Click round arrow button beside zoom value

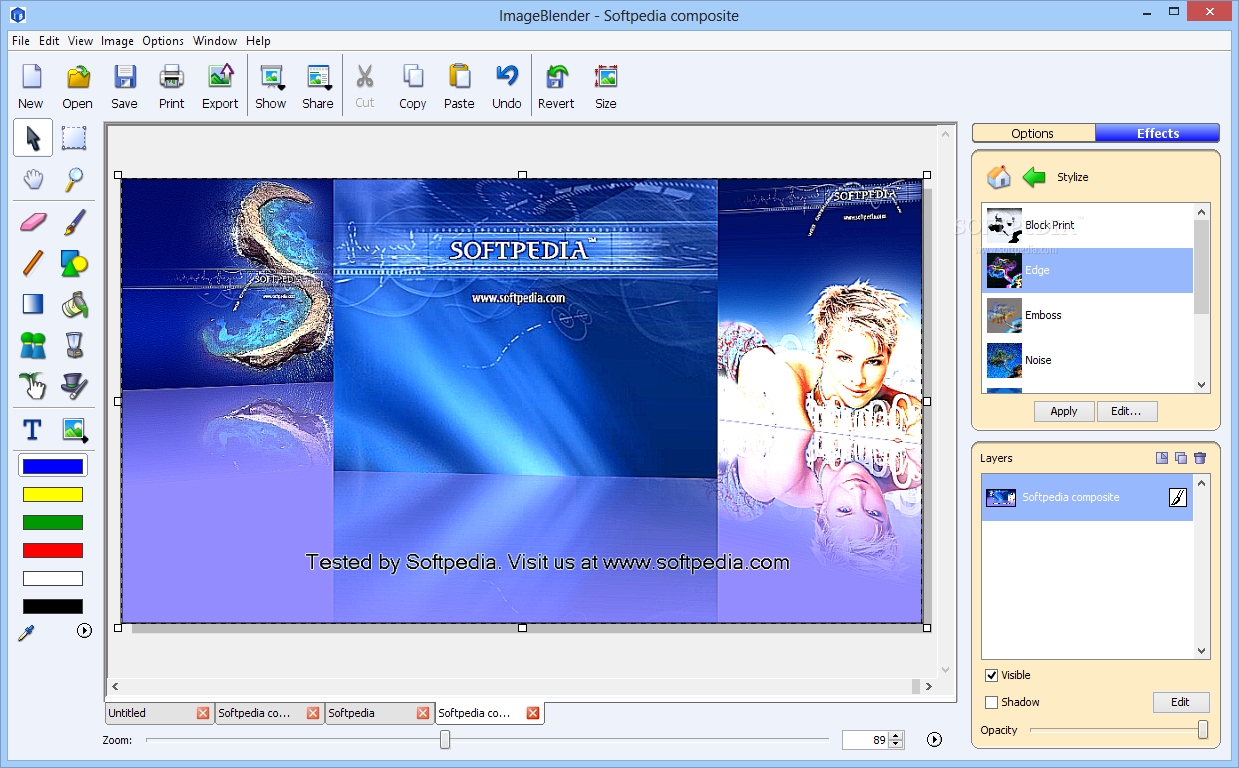click(x=934, y=740)
